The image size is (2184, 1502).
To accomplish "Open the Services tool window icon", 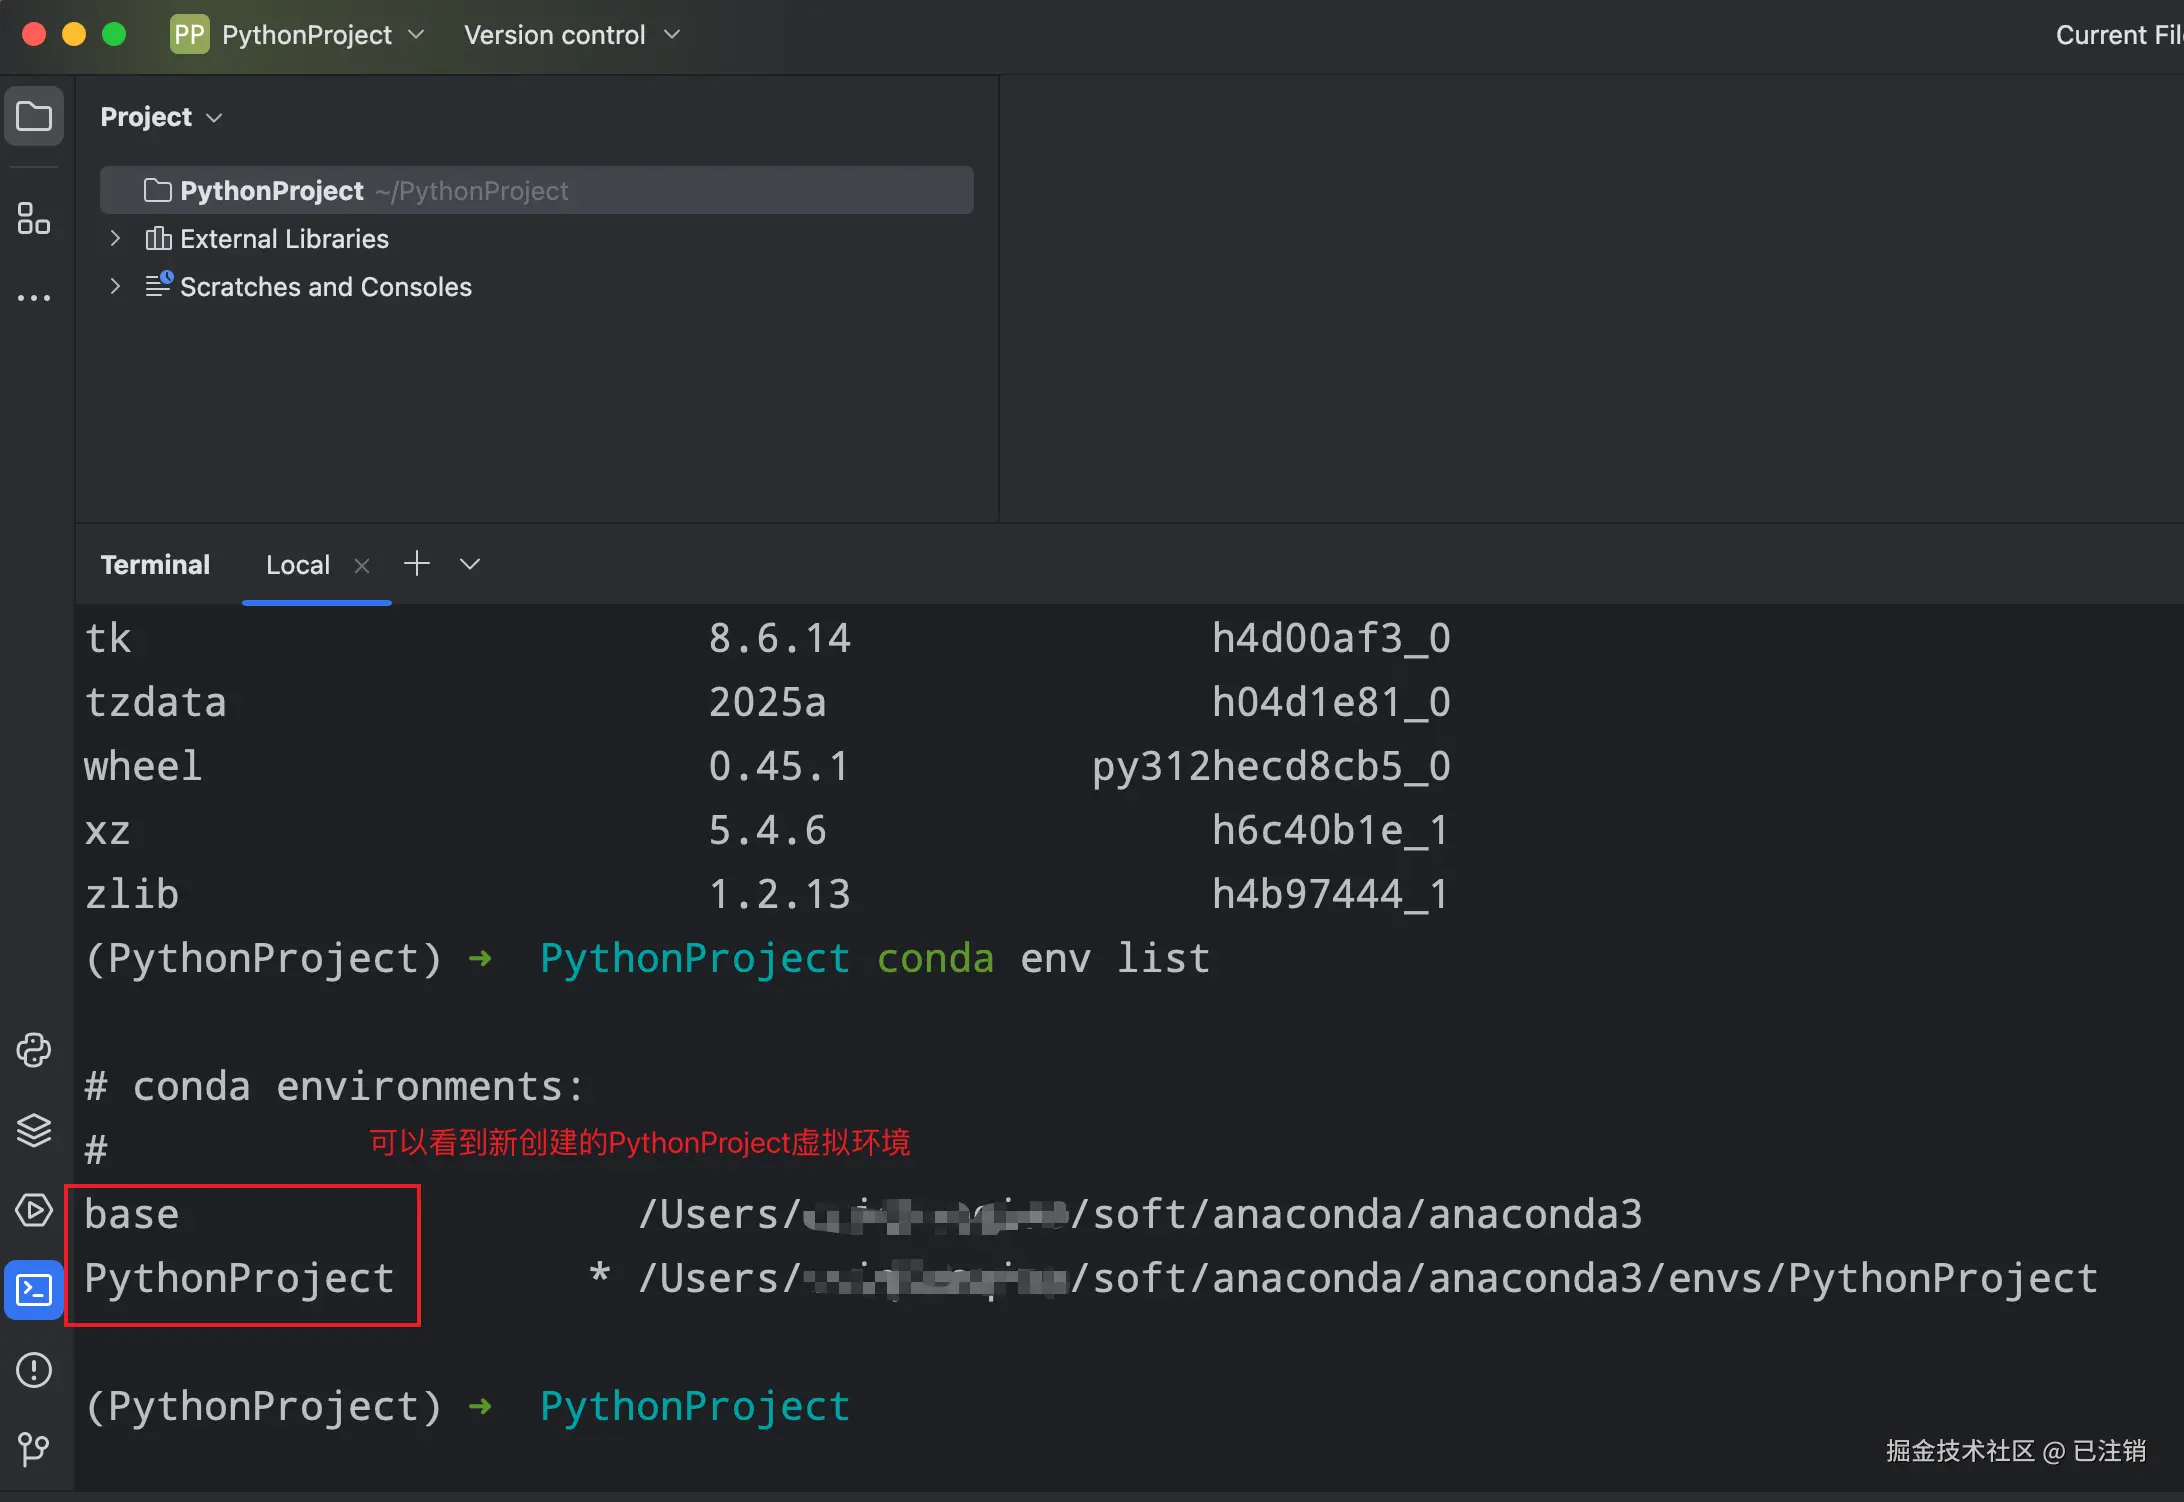I will (34, 1210).
